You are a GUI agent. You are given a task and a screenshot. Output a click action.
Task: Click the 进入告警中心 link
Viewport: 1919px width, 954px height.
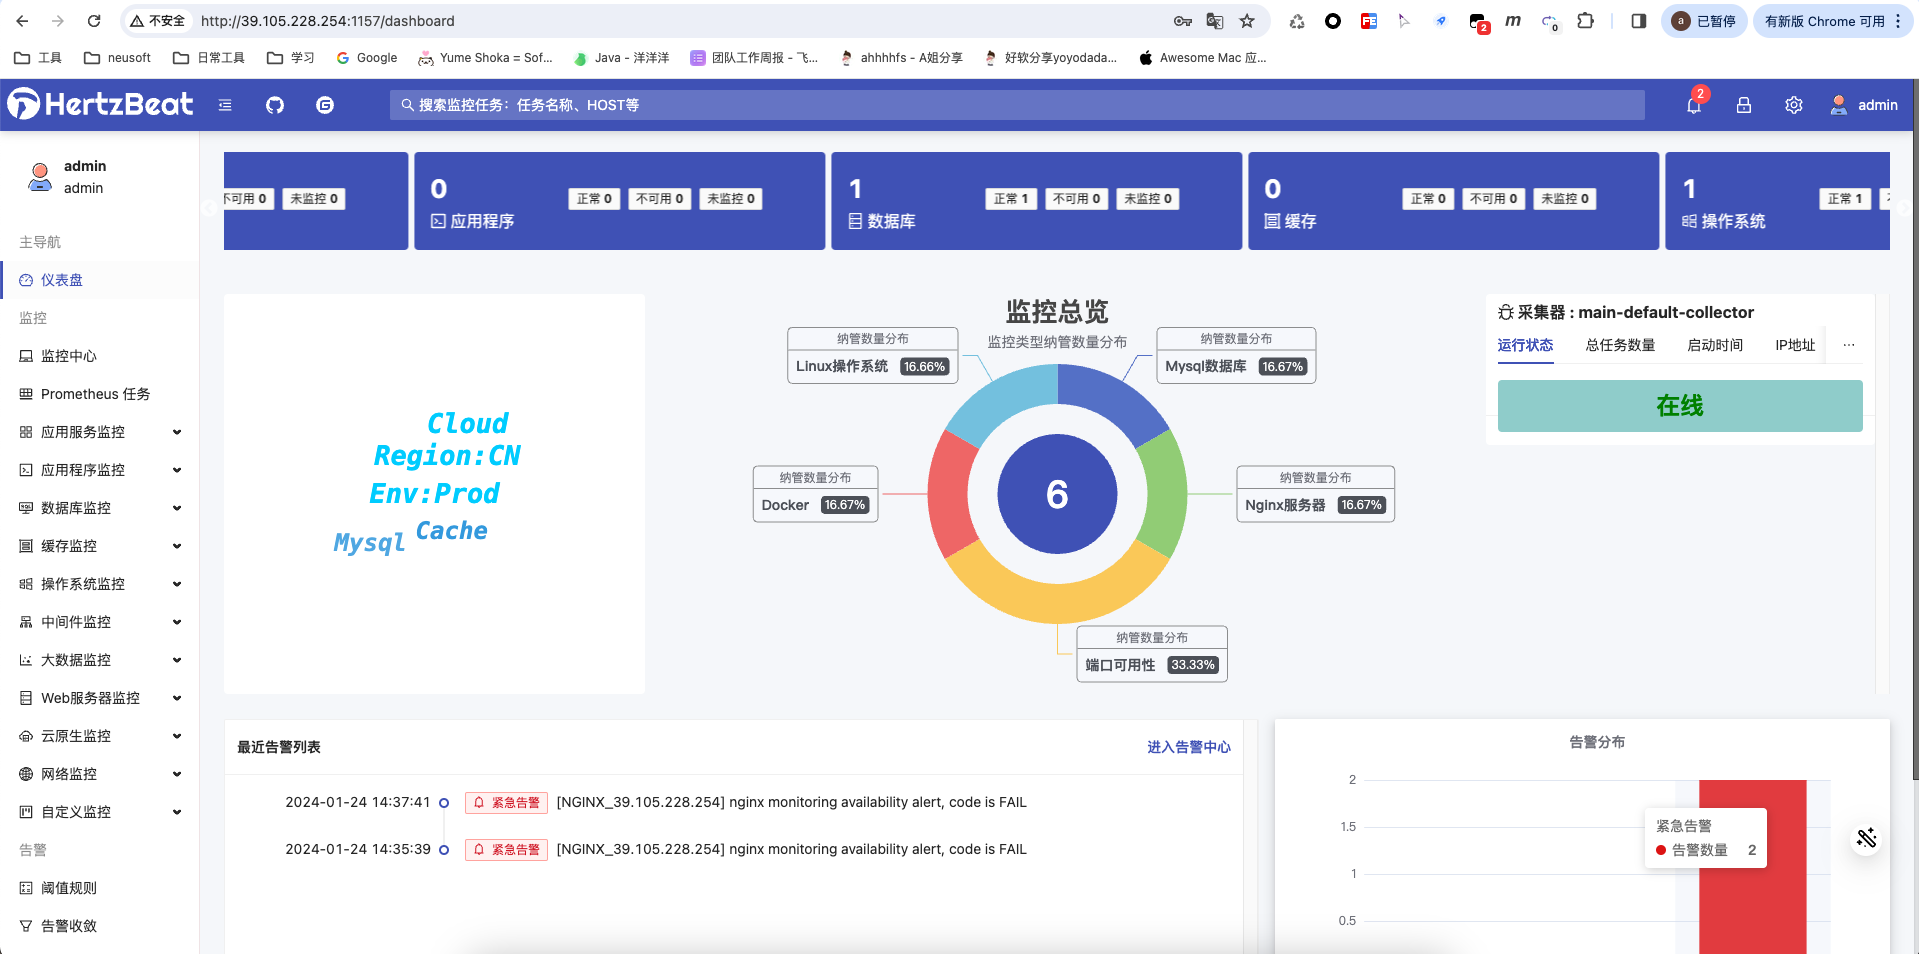(1188, 747)
